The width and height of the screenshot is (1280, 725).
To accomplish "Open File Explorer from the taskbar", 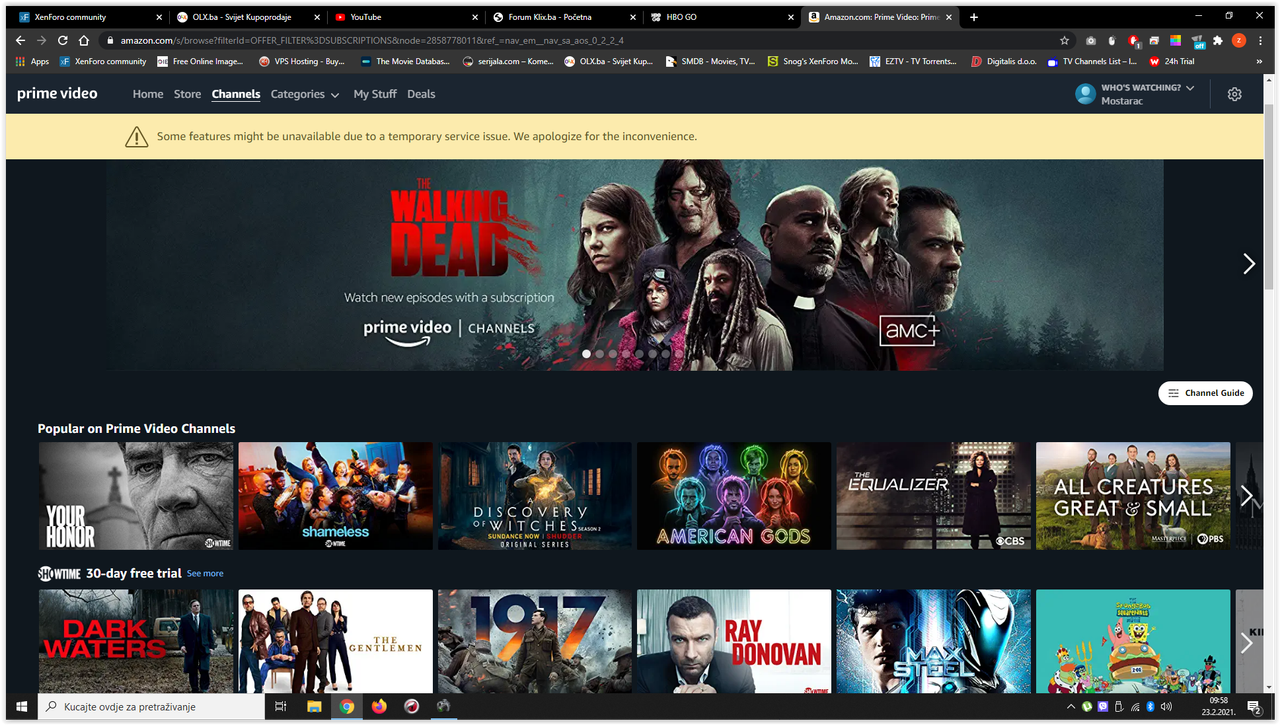I will pos(314,707).
